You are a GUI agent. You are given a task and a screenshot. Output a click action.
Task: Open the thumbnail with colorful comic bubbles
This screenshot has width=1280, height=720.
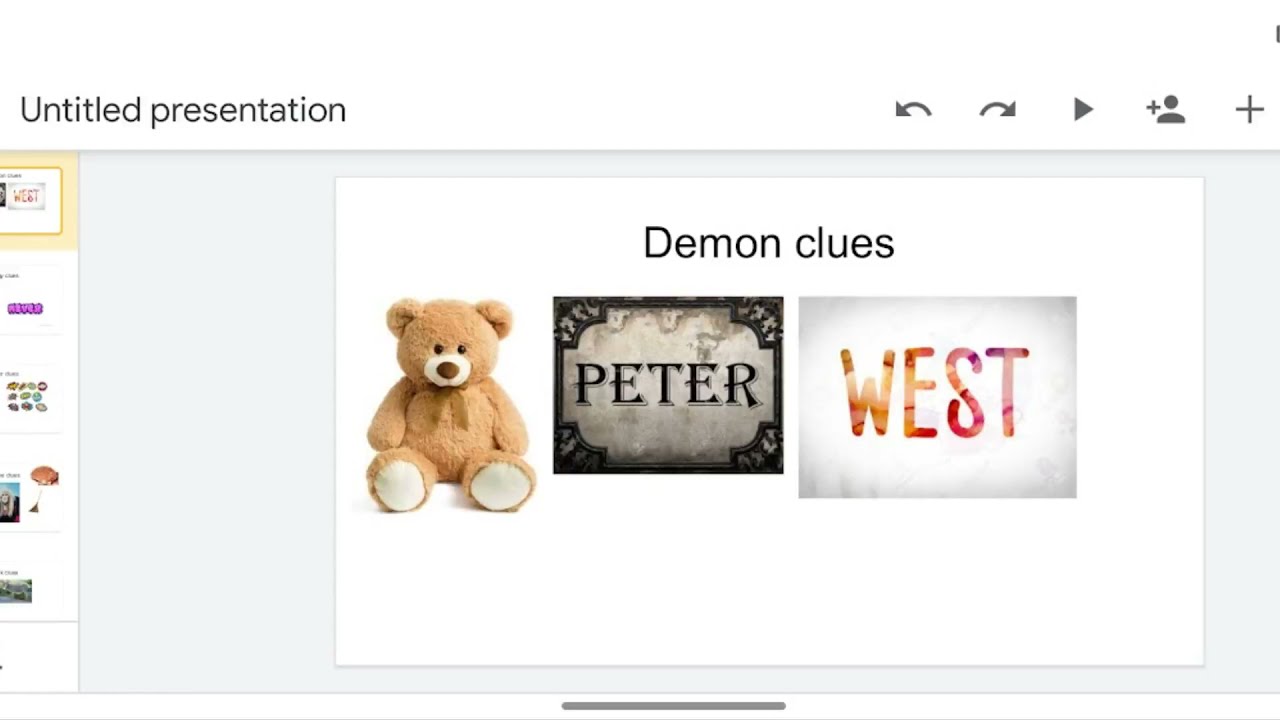(28, 397)
